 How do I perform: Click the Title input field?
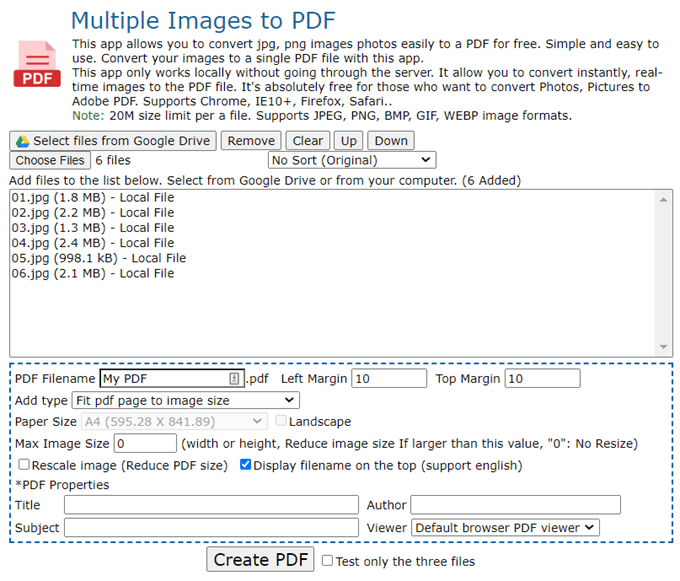point(211,505)
